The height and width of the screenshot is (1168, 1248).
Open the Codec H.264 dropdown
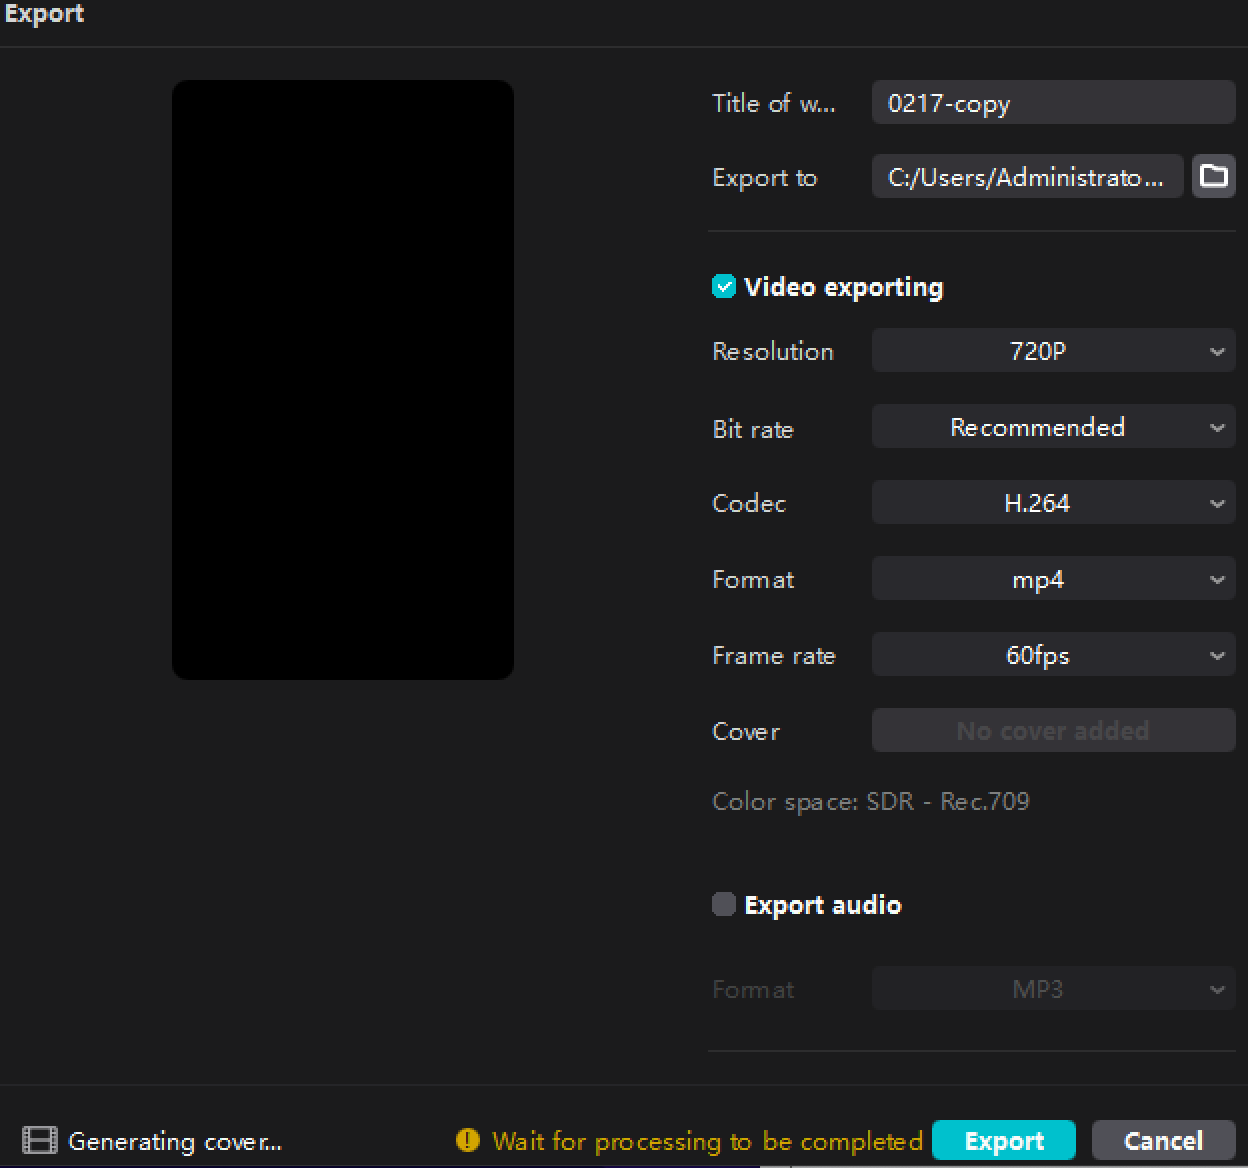pos(1053,503)
